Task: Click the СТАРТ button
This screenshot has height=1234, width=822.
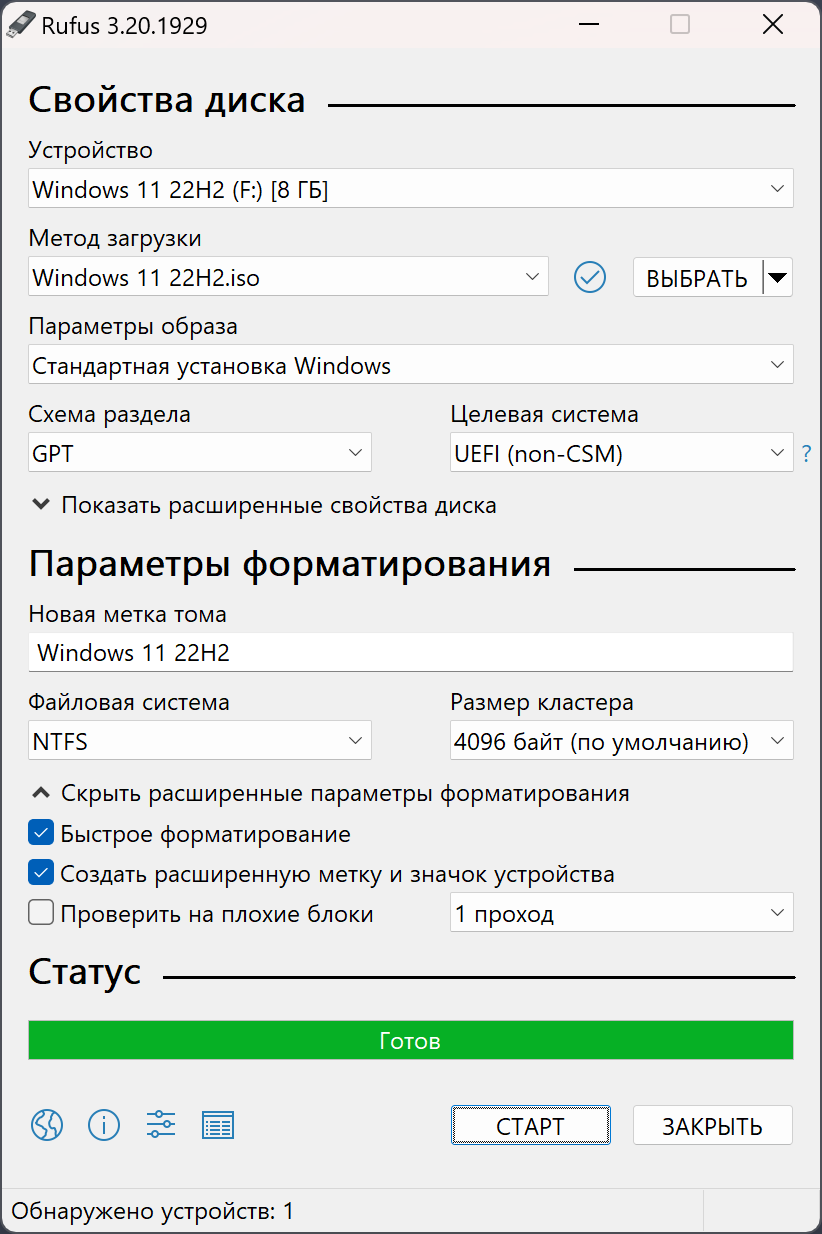Action: (x=530, y=1125)
